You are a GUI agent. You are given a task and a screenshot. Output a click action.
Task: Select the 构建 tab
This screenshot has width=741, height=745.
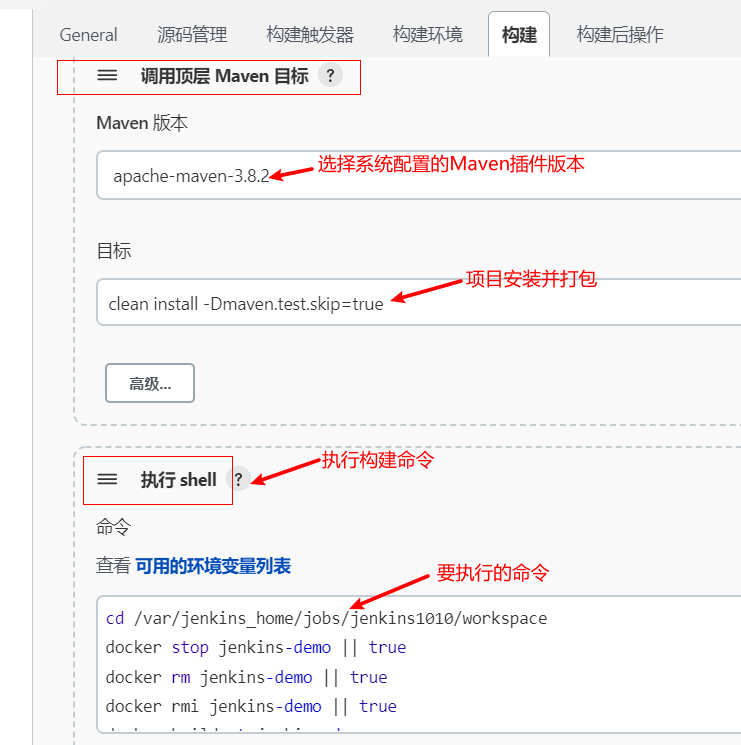point(519,35)
